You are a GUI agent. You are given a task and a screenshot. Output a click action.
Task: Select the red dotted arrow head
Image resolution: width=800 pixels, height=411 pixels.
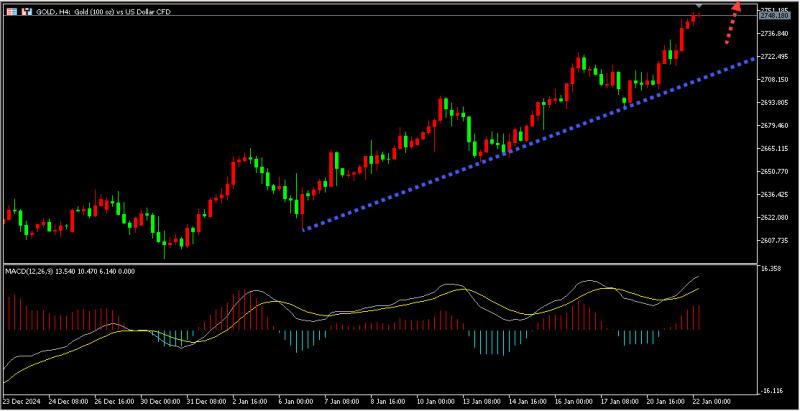[738, 7]
